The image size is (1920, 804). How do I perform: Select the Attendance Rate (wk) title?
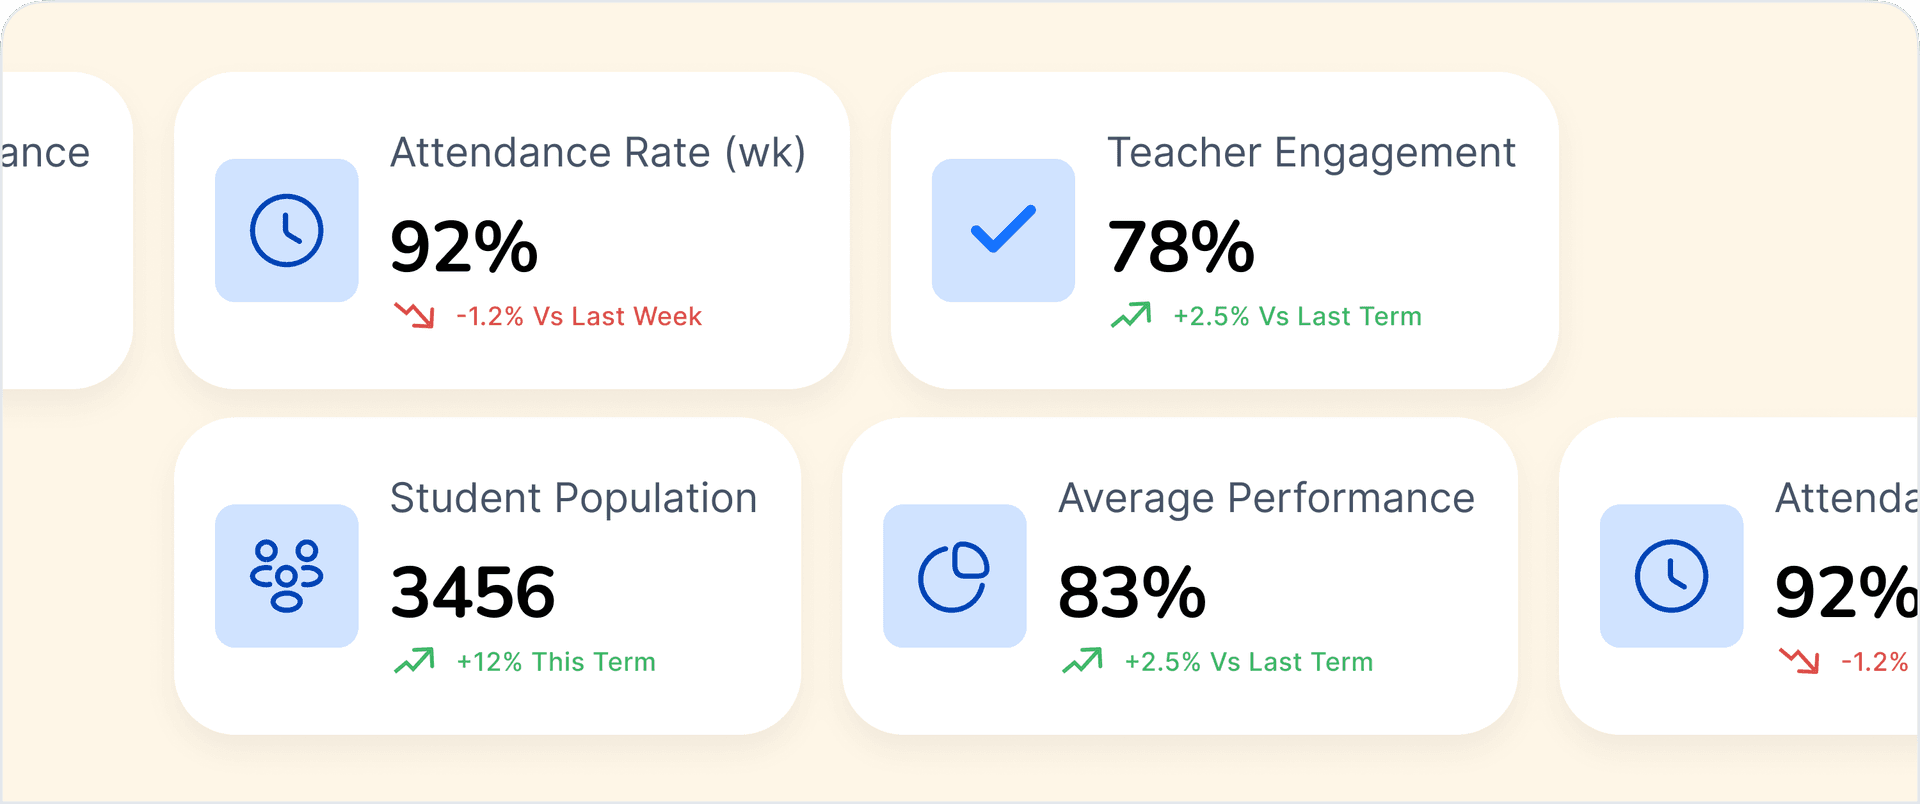point(597,153)
